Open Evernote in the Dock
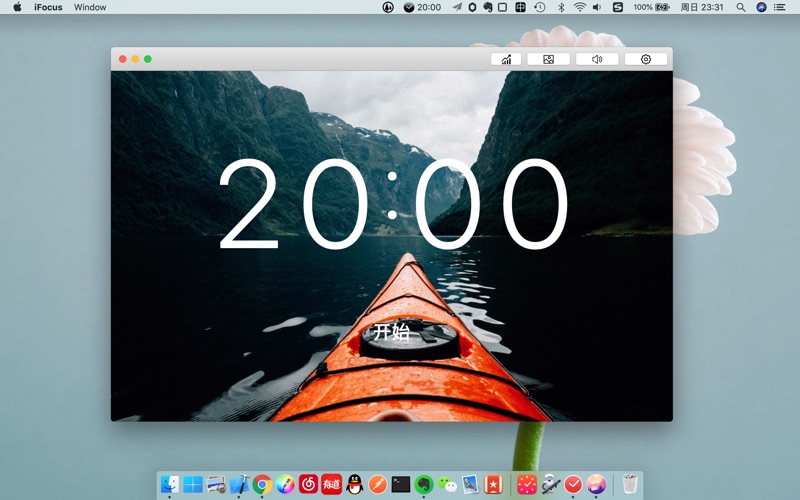The image size is (800, 500). (x=423, y=484)
